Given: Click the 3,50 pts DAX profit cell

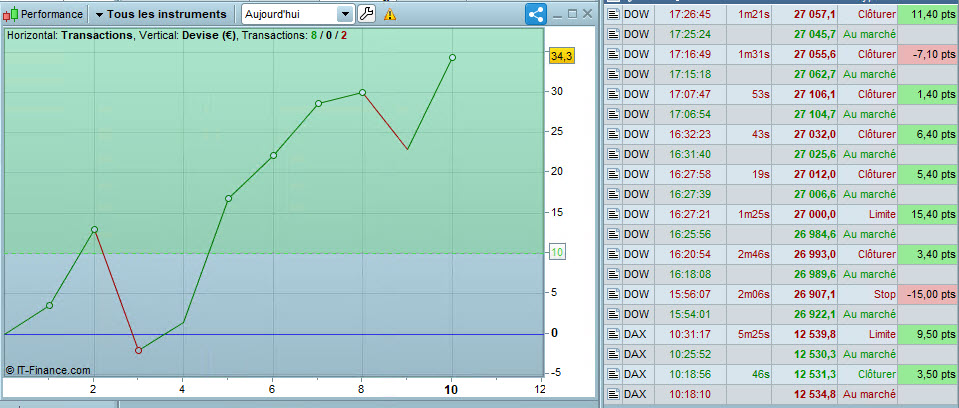Looking at the screenshot, I should tap(927, 374).
